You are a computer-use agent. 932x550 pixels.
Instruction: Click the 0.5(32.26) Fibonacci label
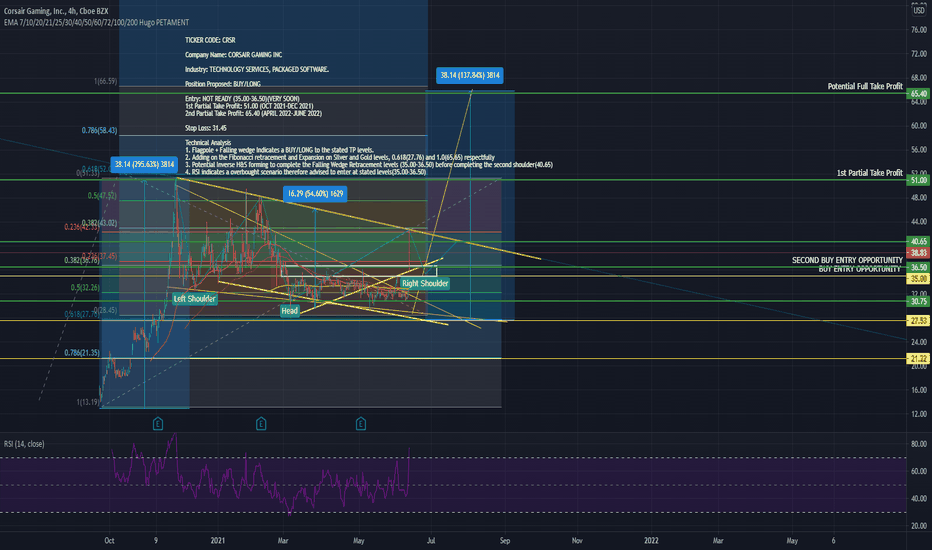coord(85,287)
